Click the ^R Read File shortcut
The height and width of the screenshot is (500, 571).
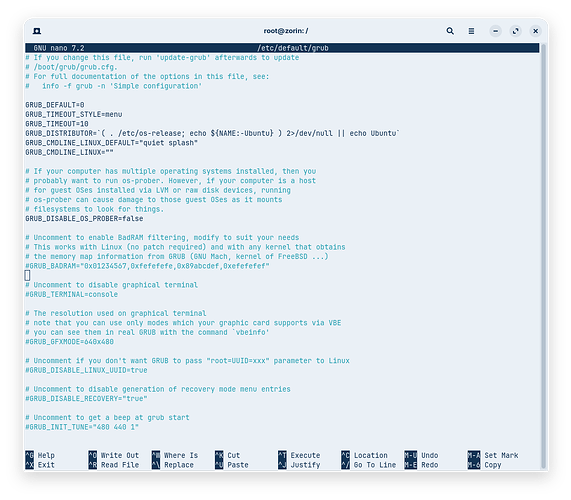pyautogui.click(x=114, y=465)
